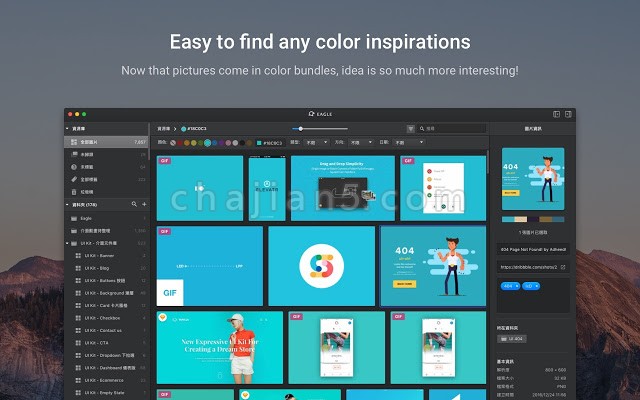Viewport: 640px width, 400px height.
Task: Select UI Kit - Banner folder
Action: tap(107, 256)
